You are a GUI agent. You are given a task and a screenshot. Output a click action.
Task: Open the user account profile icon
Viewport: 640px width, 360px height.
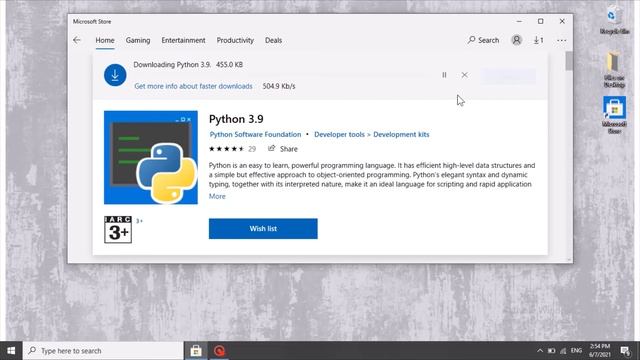point(516,40)
